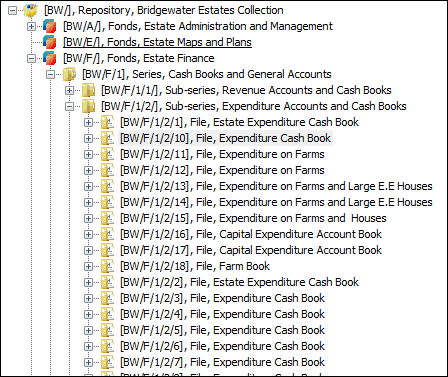Collapse the Bridgewater Estates Collection repository node

point(12,11)
